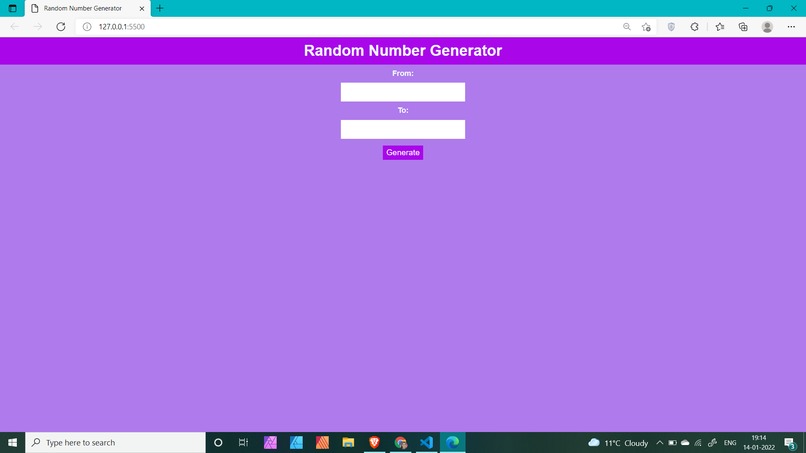Go forward using the browser forward arrow
This screenshot has width=806, height=453.
pos(38,27)
